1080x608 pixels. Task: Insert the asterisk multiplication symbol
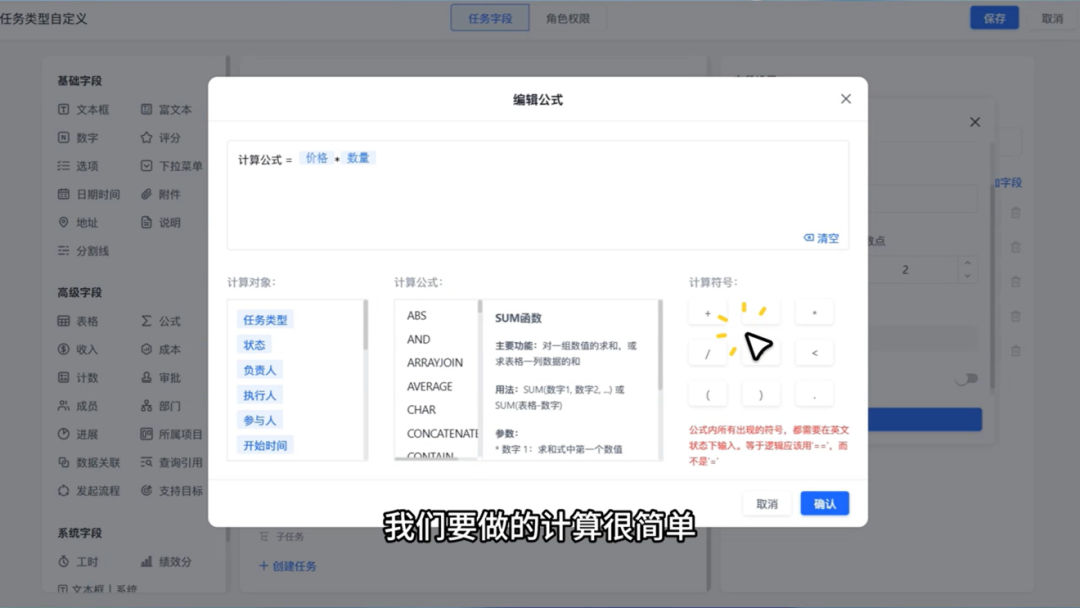[x=814, y=313]
